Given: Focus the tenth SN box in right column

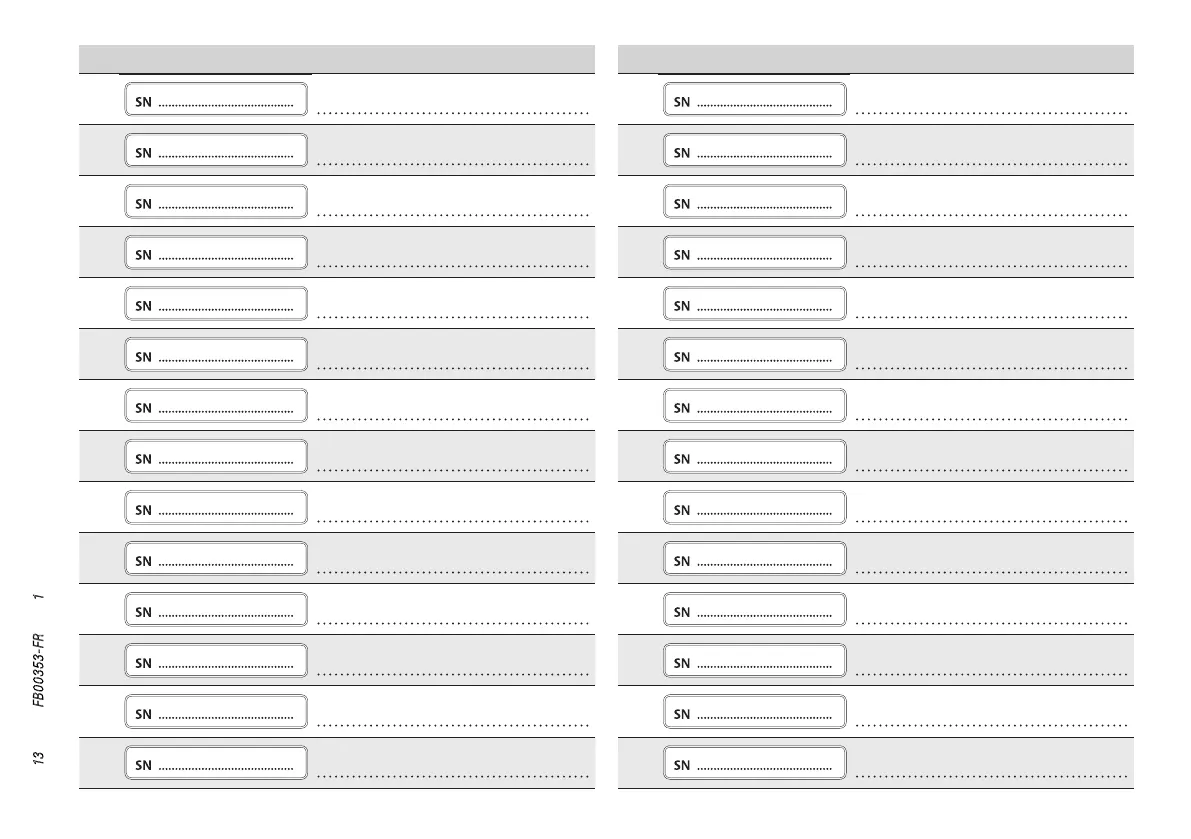Looking at the screenshot, I should 754,559.
